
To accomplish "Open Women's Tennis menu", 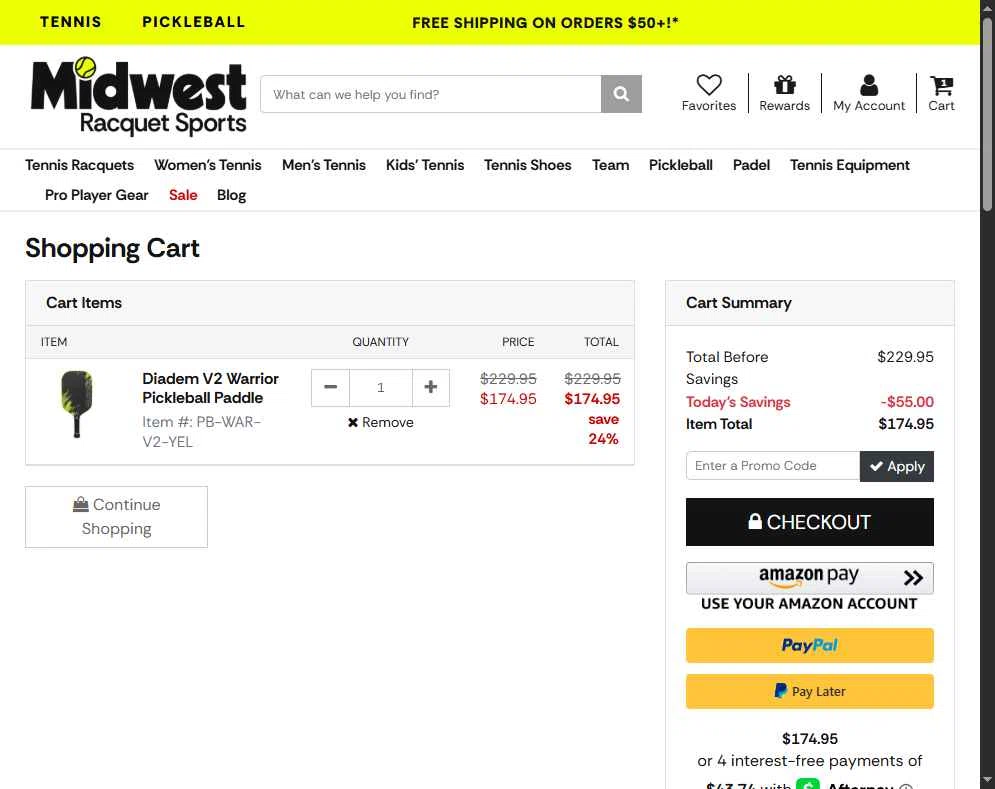I will pyautogui.click(x=208, y=165).
